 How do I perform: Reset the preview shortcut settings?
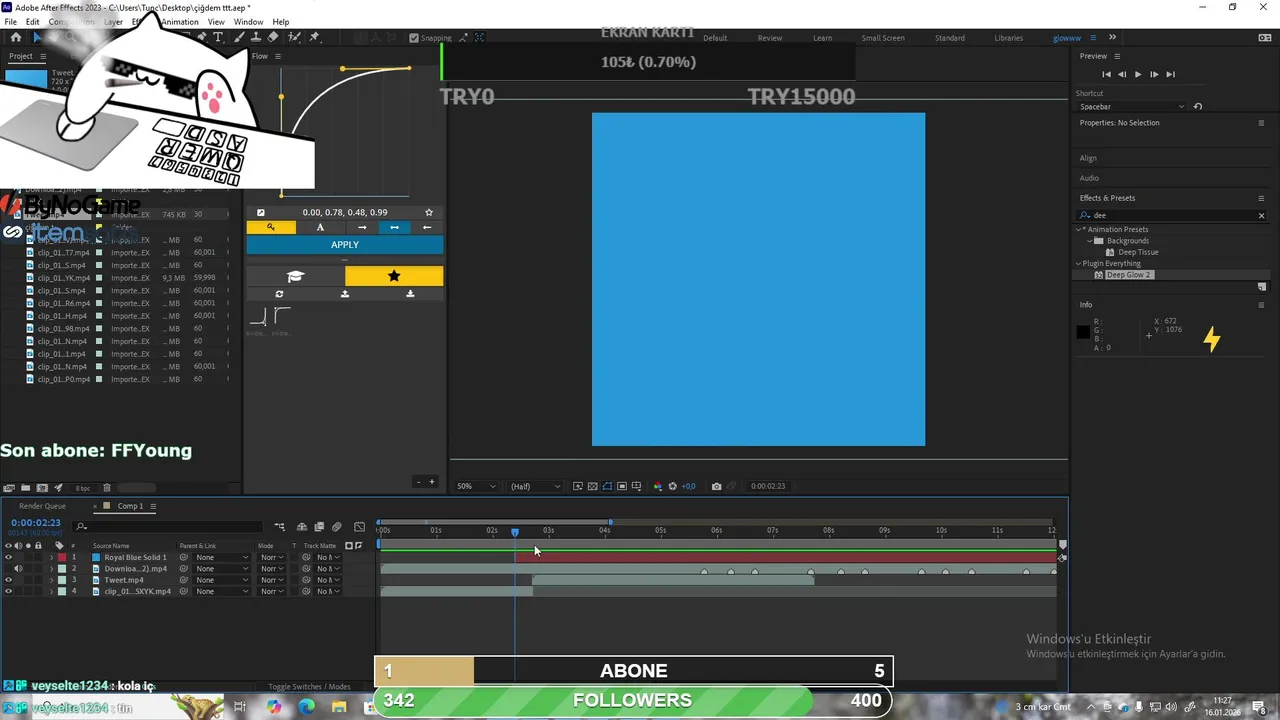point(1198,107)
